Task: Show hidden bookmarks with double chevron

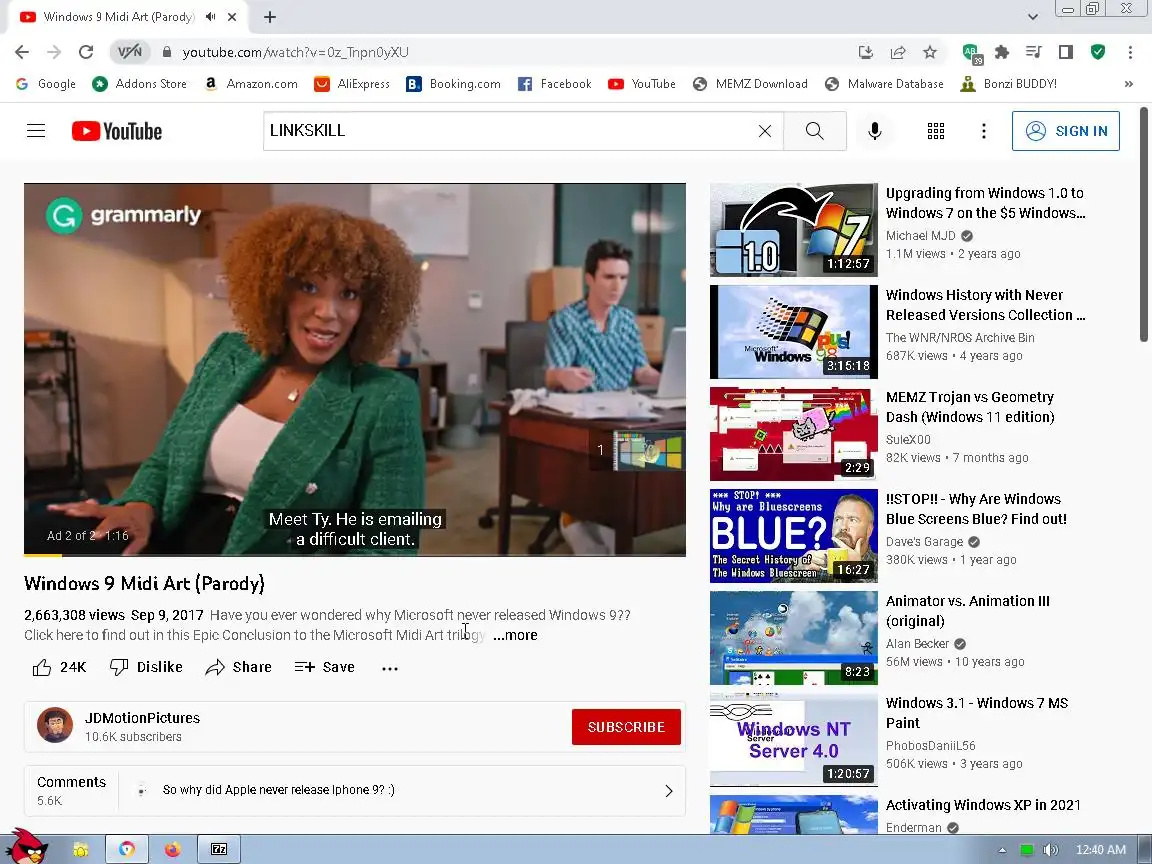Action: pos(1128,84)
